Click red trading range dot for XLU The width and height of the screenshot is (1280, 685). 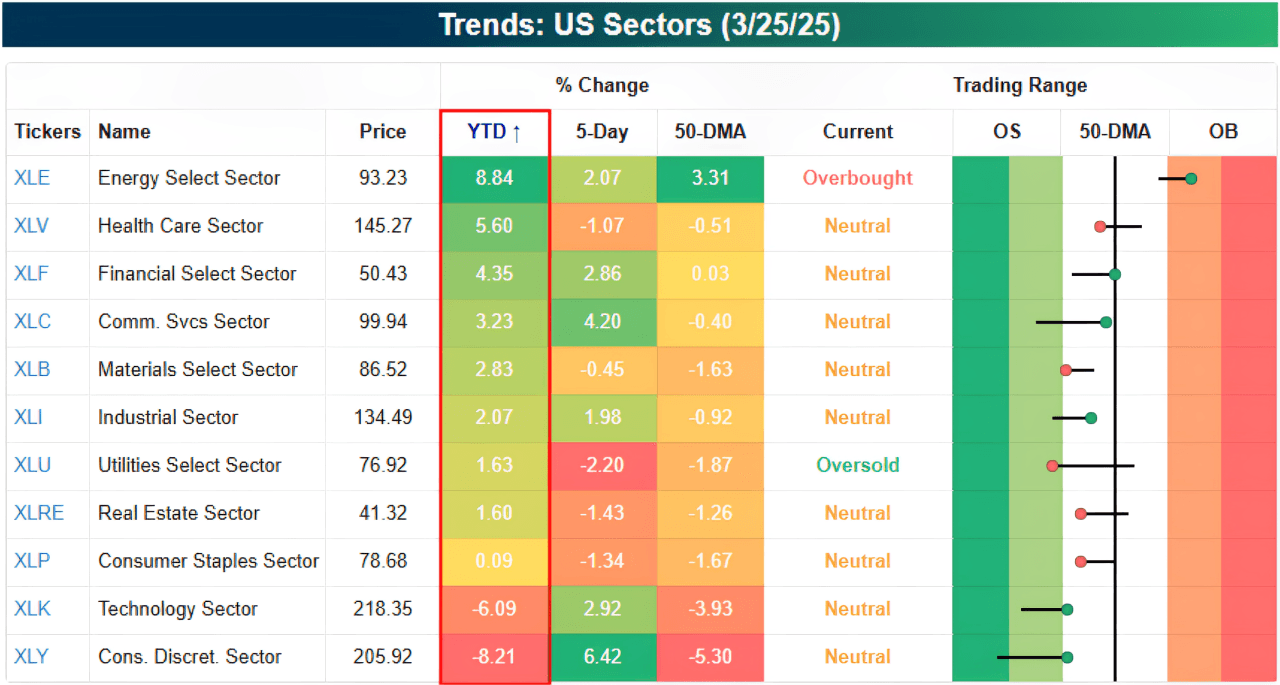point(1052,466)
